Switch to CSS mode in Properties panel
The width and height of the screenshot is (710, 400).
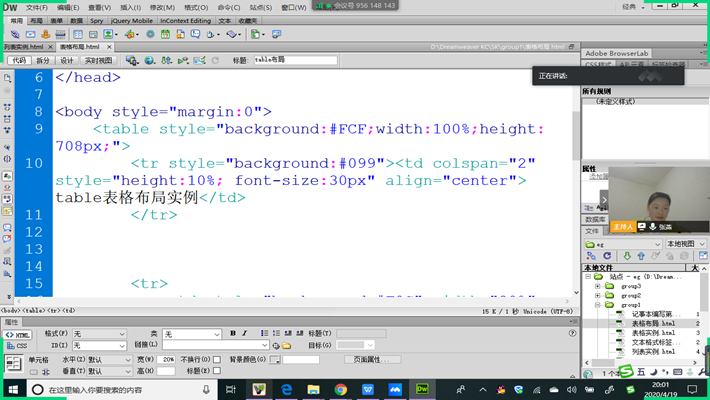point(18,346)
